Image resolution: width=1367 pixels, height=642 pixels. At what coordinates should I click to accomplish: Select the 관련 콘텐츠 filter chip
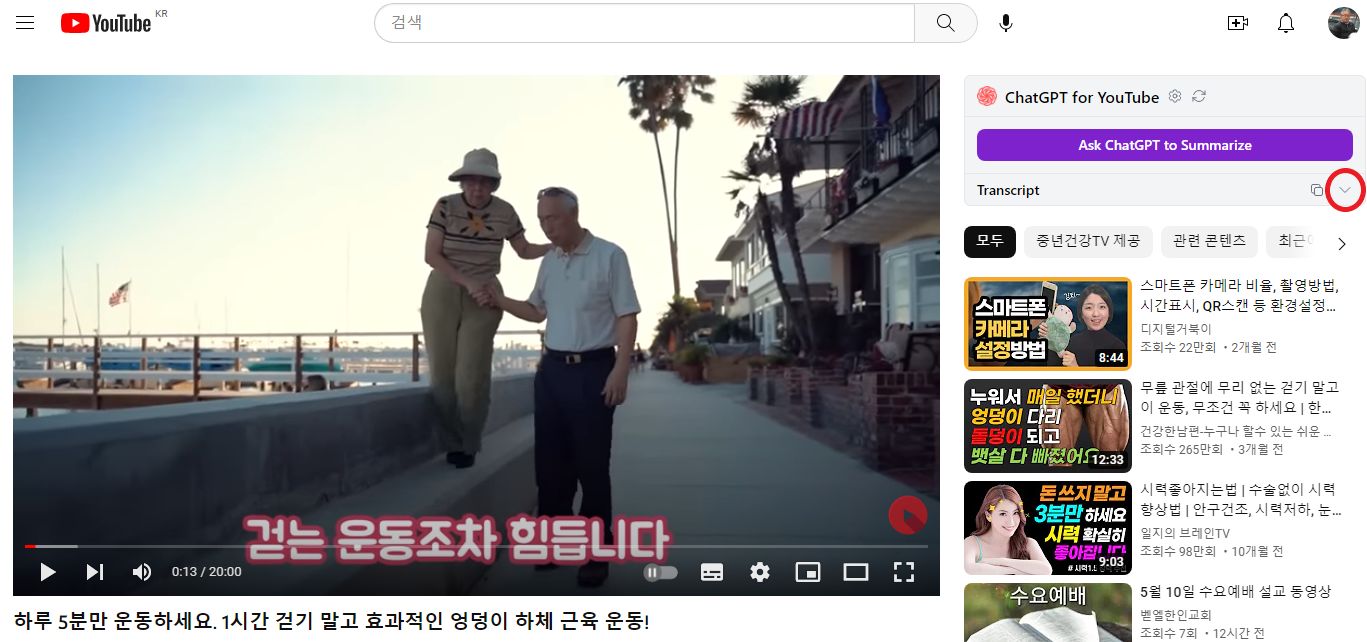point(1209,241)
